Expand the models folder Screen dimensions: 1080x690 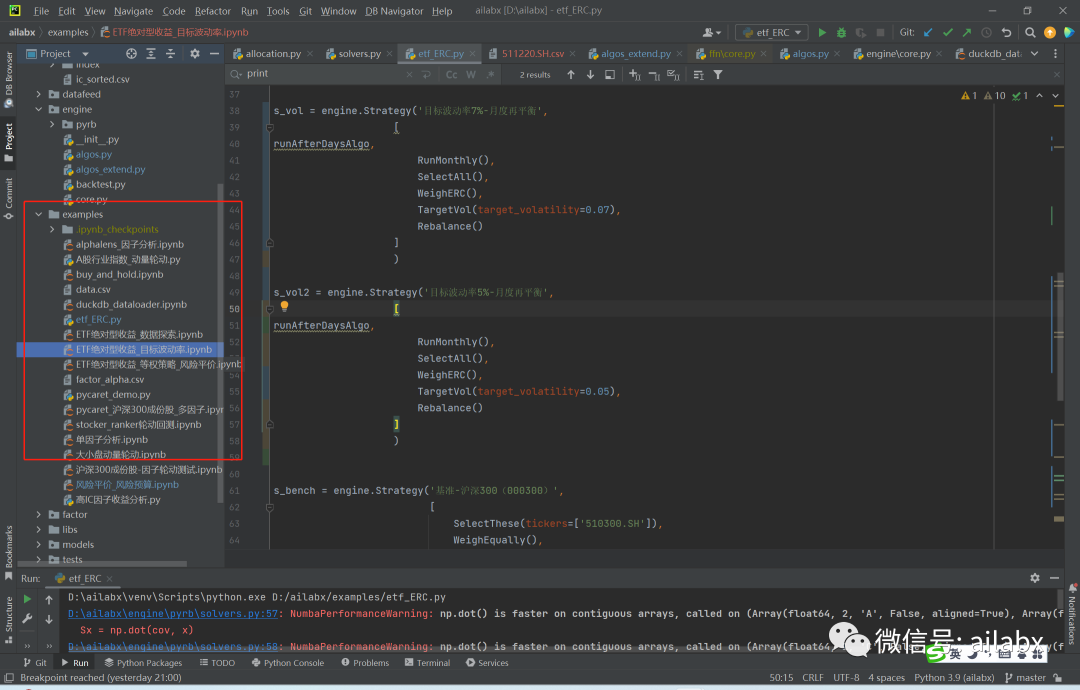(x=39, y=545)
